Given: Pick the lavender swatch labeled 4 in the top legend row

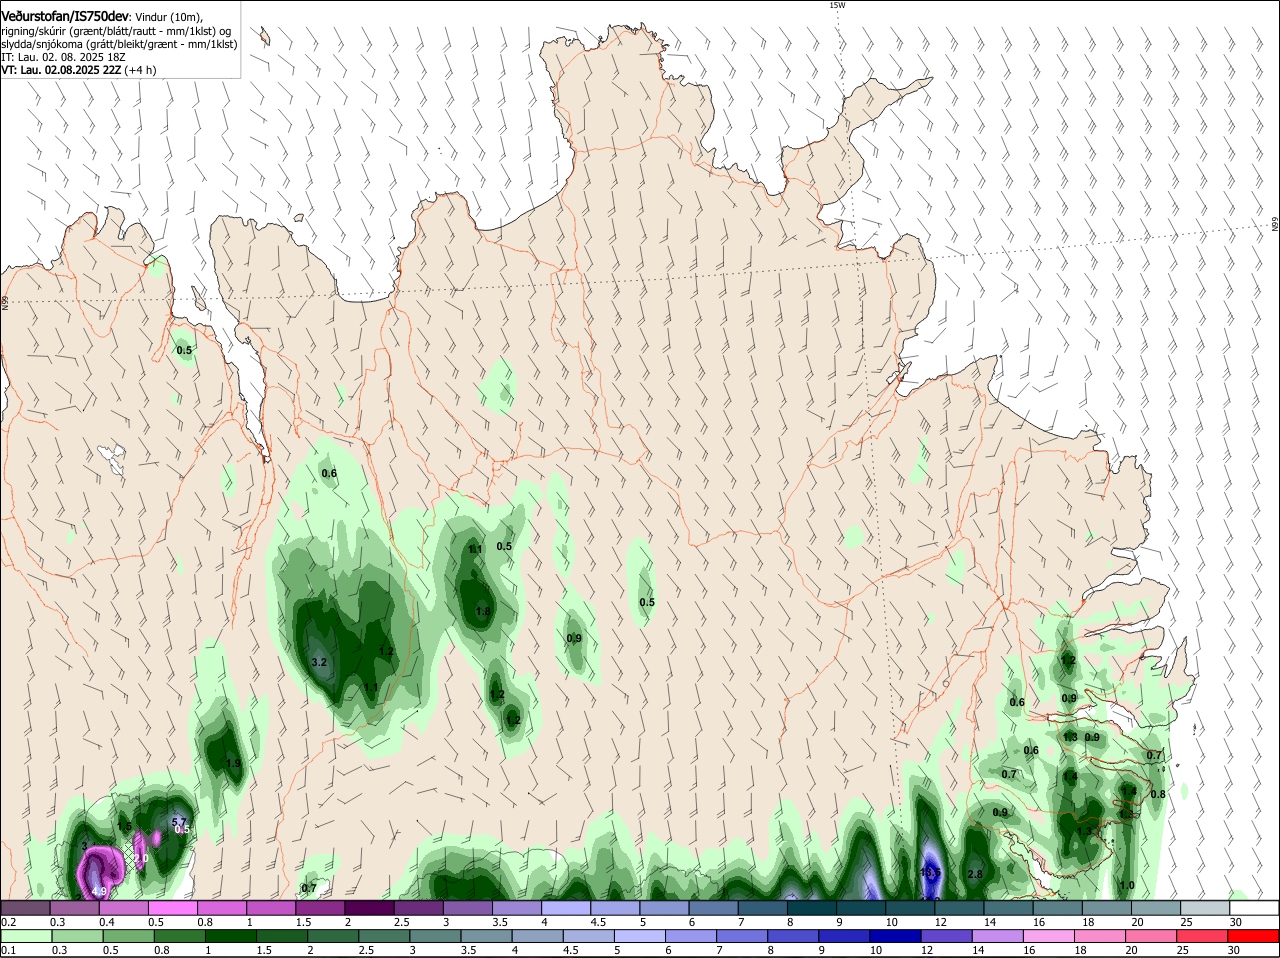Looking at the screenshot, I should click(x=566, y=908).
